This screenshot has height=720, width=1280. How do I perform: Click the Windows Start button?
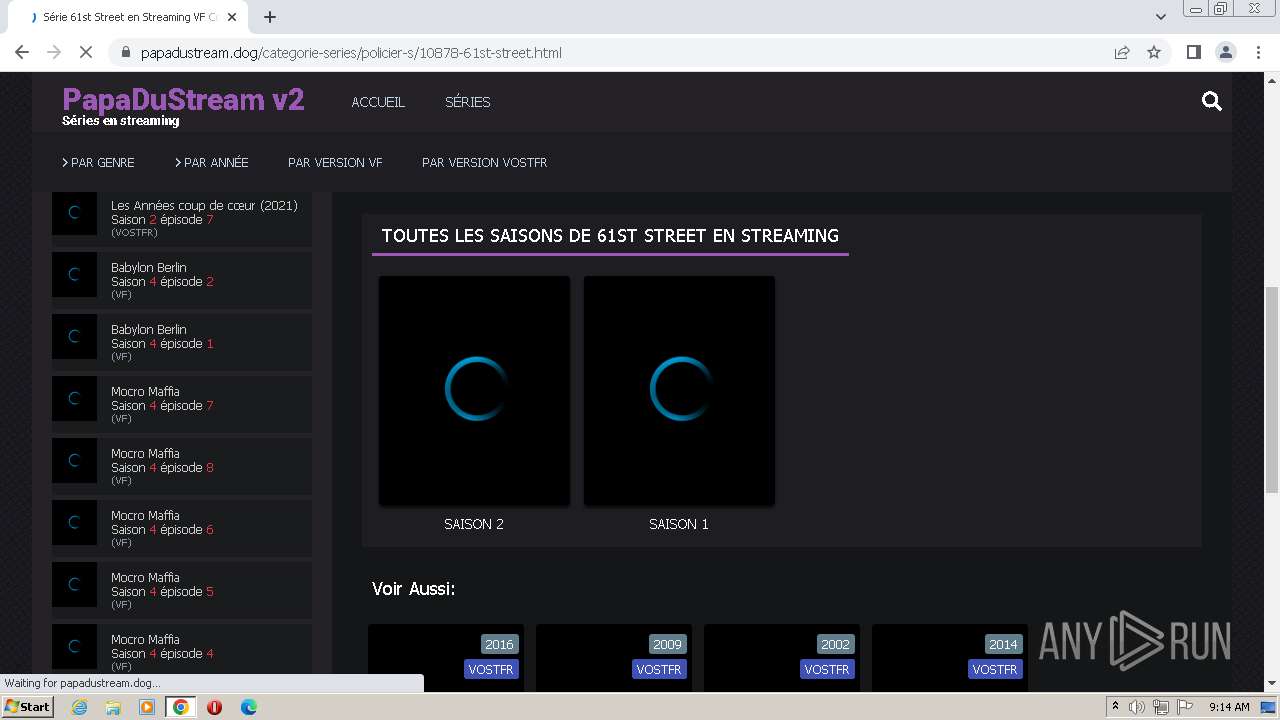click(27, 707)
